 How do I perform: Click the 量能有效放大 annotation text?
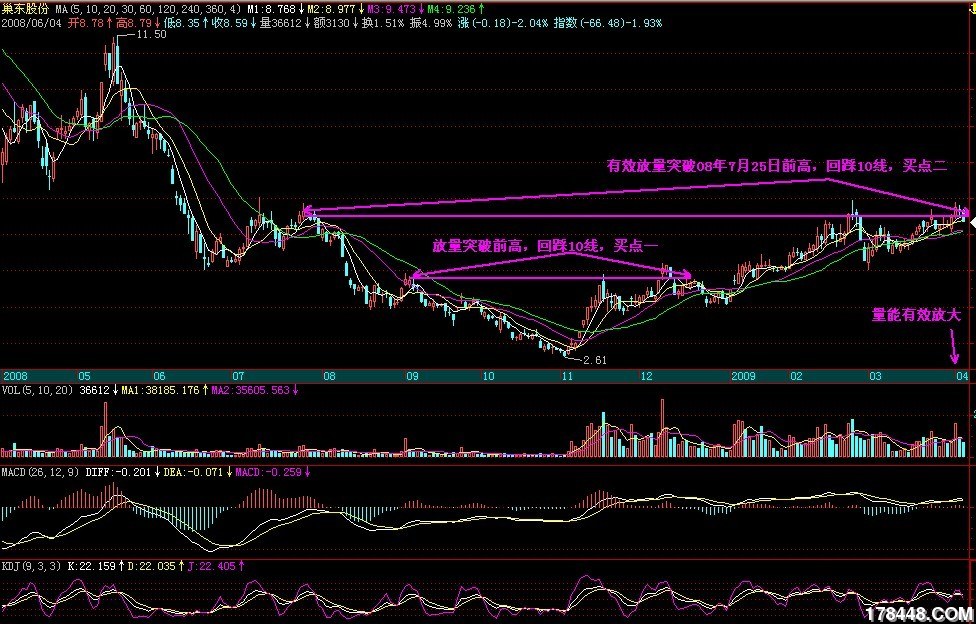(915, 314)
